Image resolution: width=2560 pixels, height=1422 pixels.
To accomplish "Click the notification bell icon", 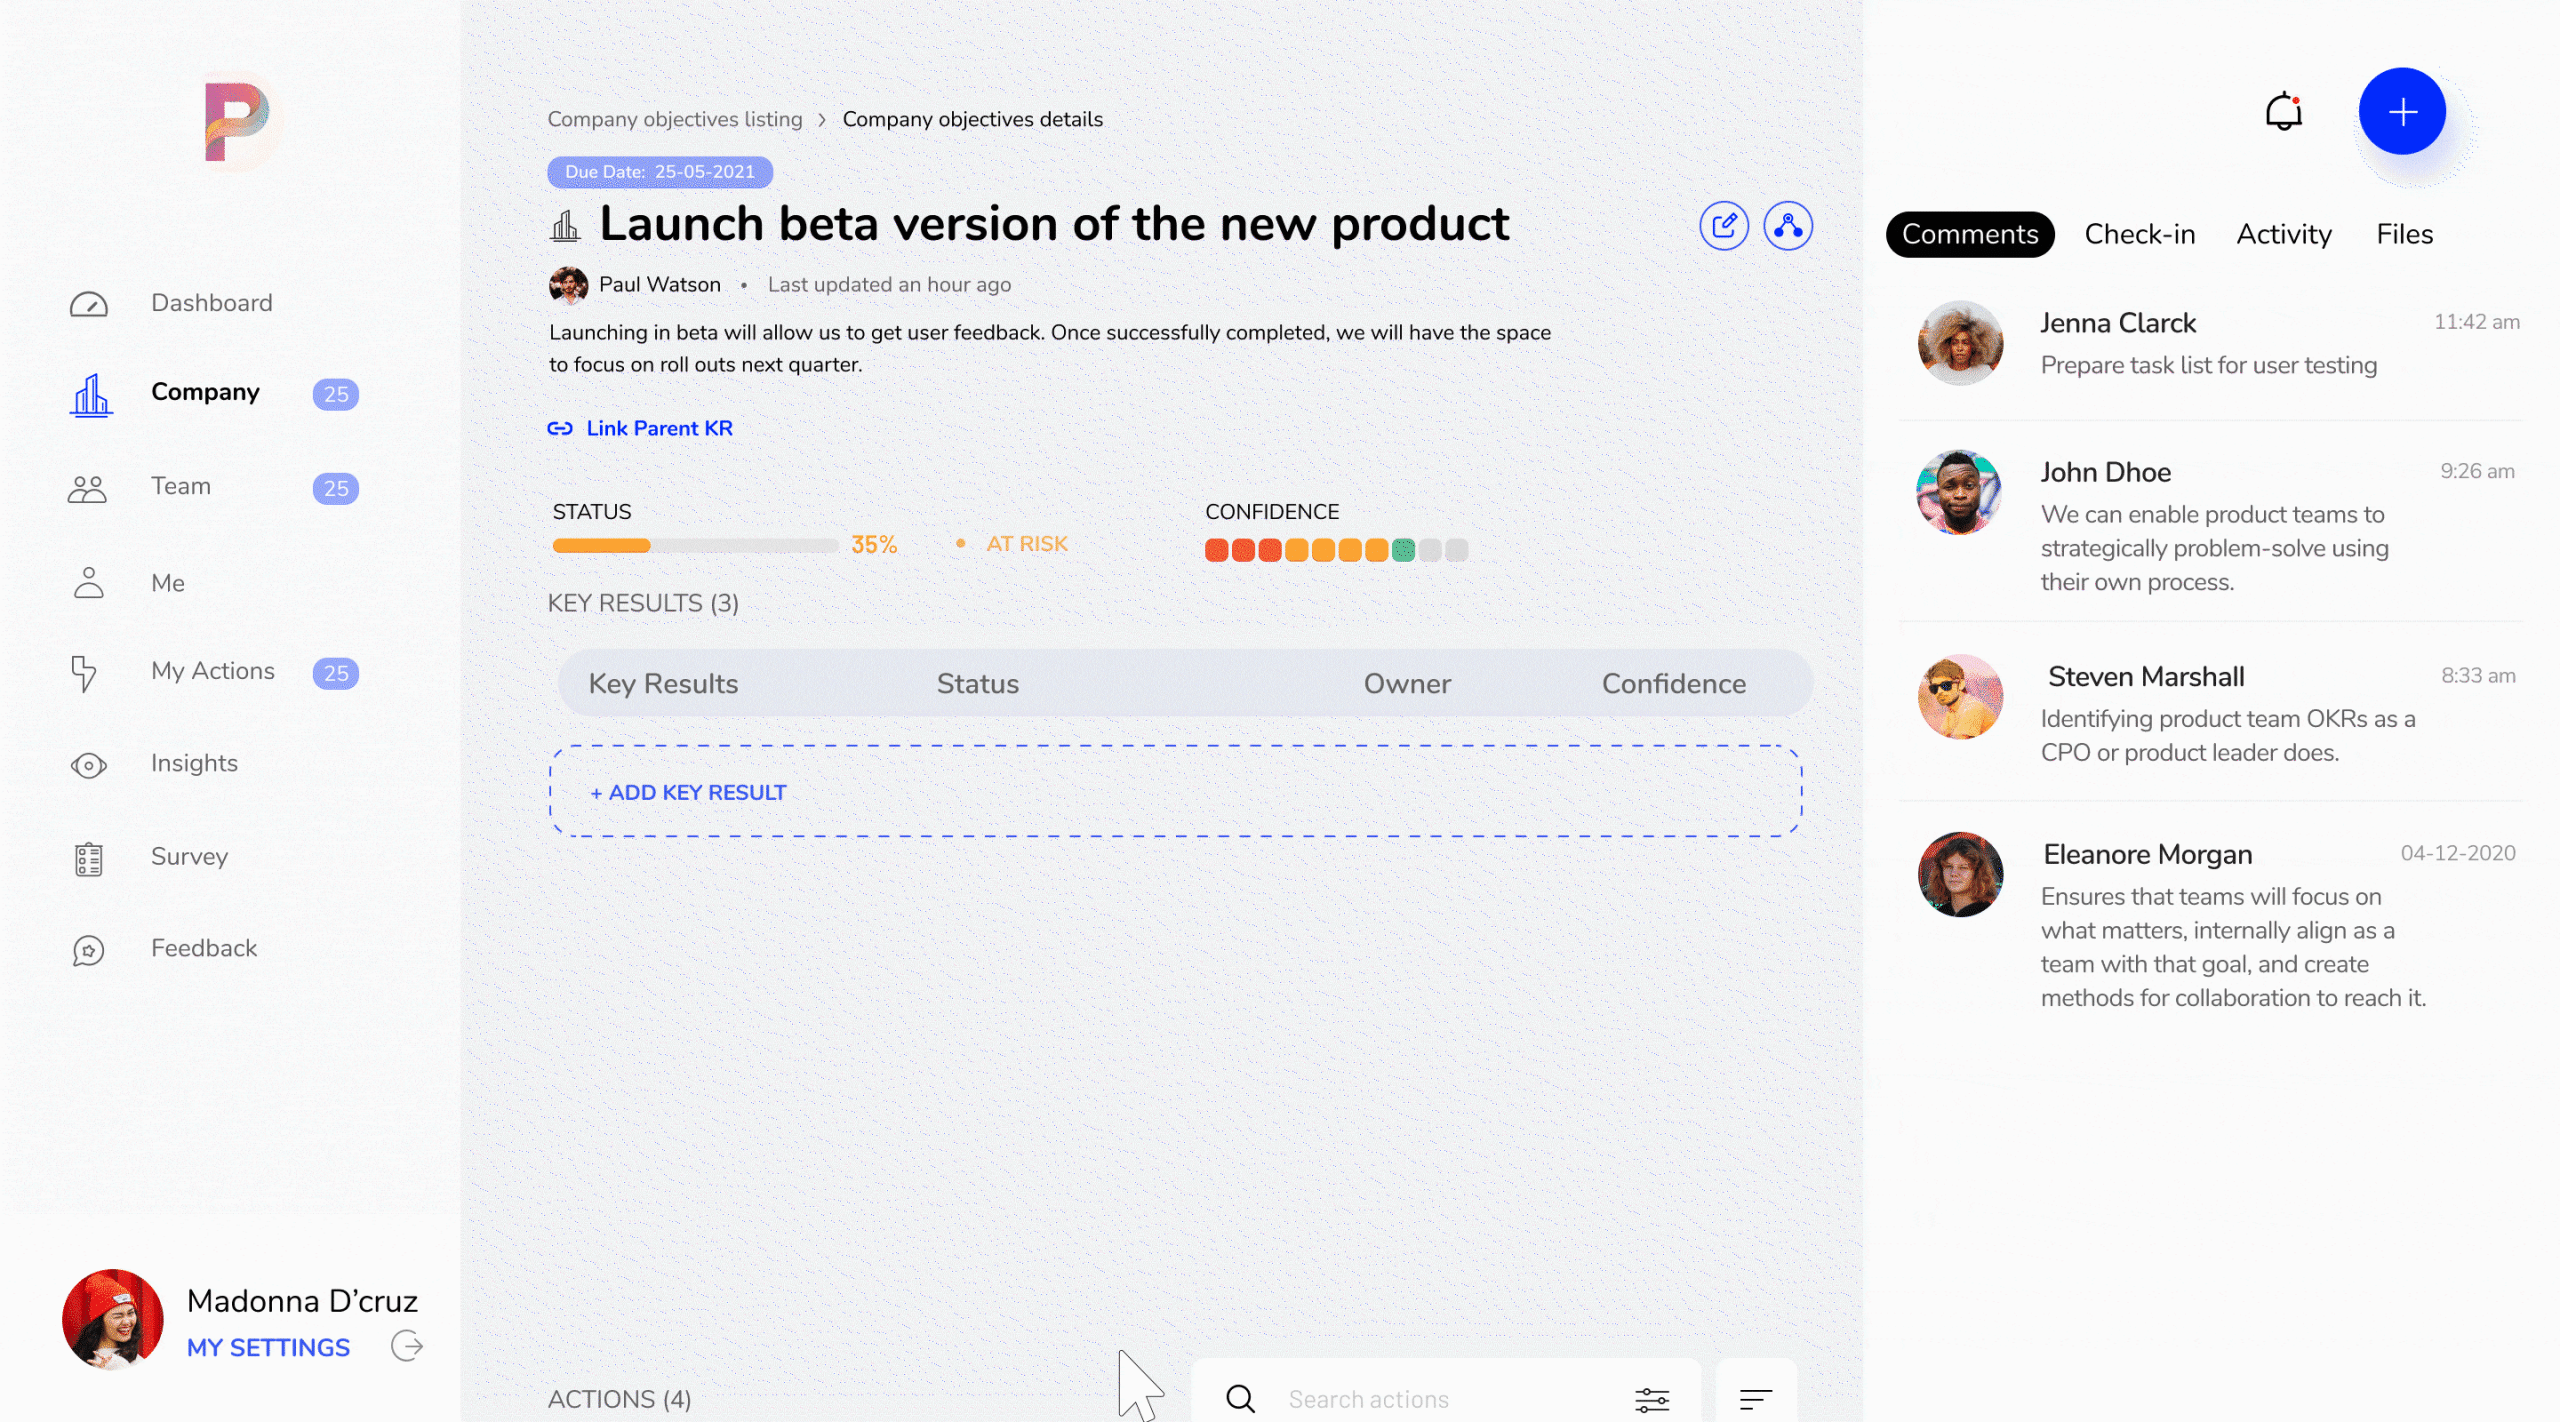I will [2283, 112].
